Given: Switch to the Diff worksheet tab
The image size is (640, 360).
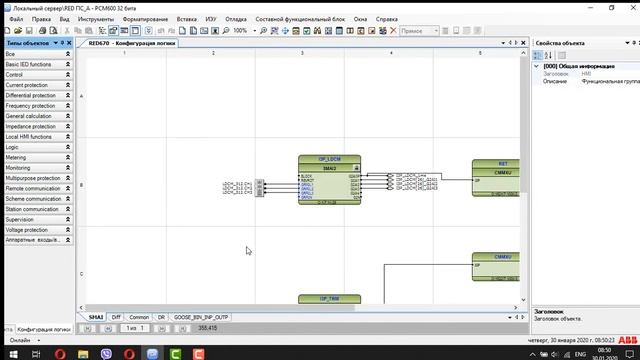Looking at the screenshot, I should [x=116, y=317].
